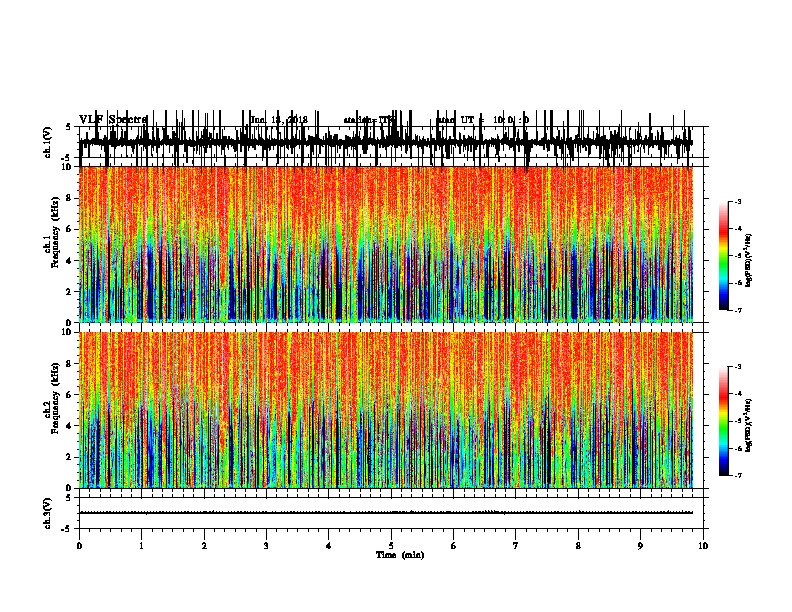Image resolution: width=792 pixels, height=612 pixels.
Task: Click the '10' minute tick label on time axis
Action: tap(703, 546)
